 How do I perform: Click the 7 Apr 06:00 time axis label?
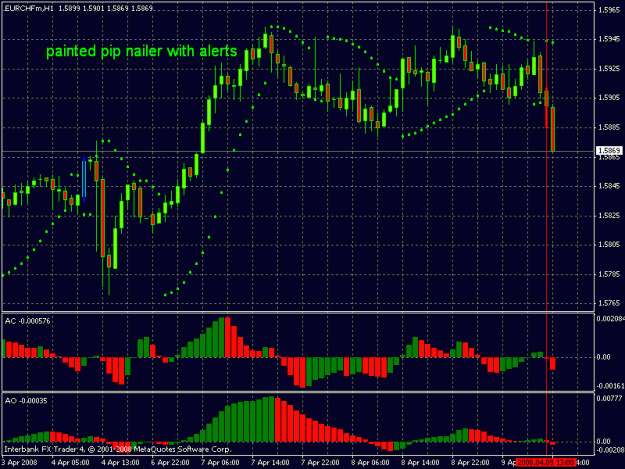click(220, 463)
